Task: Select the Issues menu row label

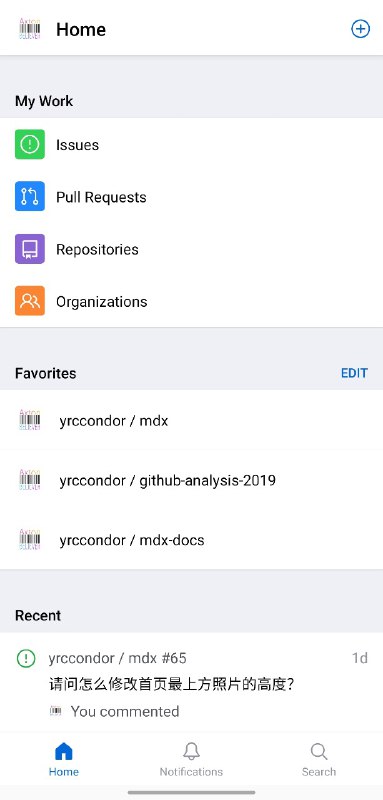Action: [78, 145]
